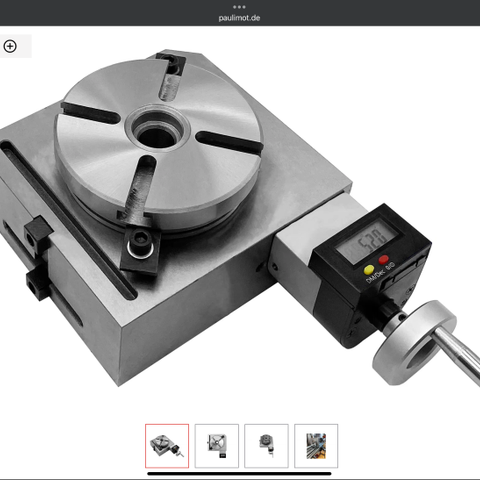The width and height of the screenshot is (480, 480).
Task: Click the DM/Dec label on readout
Action: point(375,276)
